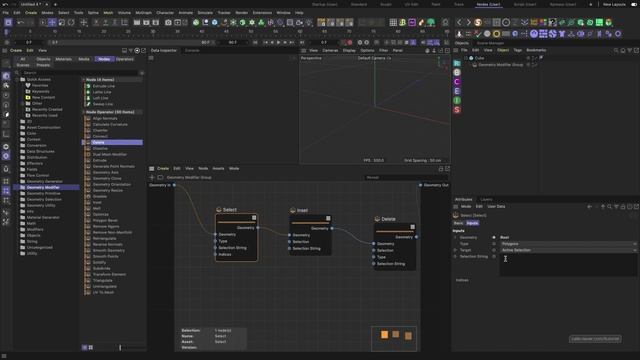Image resolution: width=640 pixels, height=360 pixels.
Task: Toggle the Reset checkbox for Geometry input
Action: tap(494, 237)
